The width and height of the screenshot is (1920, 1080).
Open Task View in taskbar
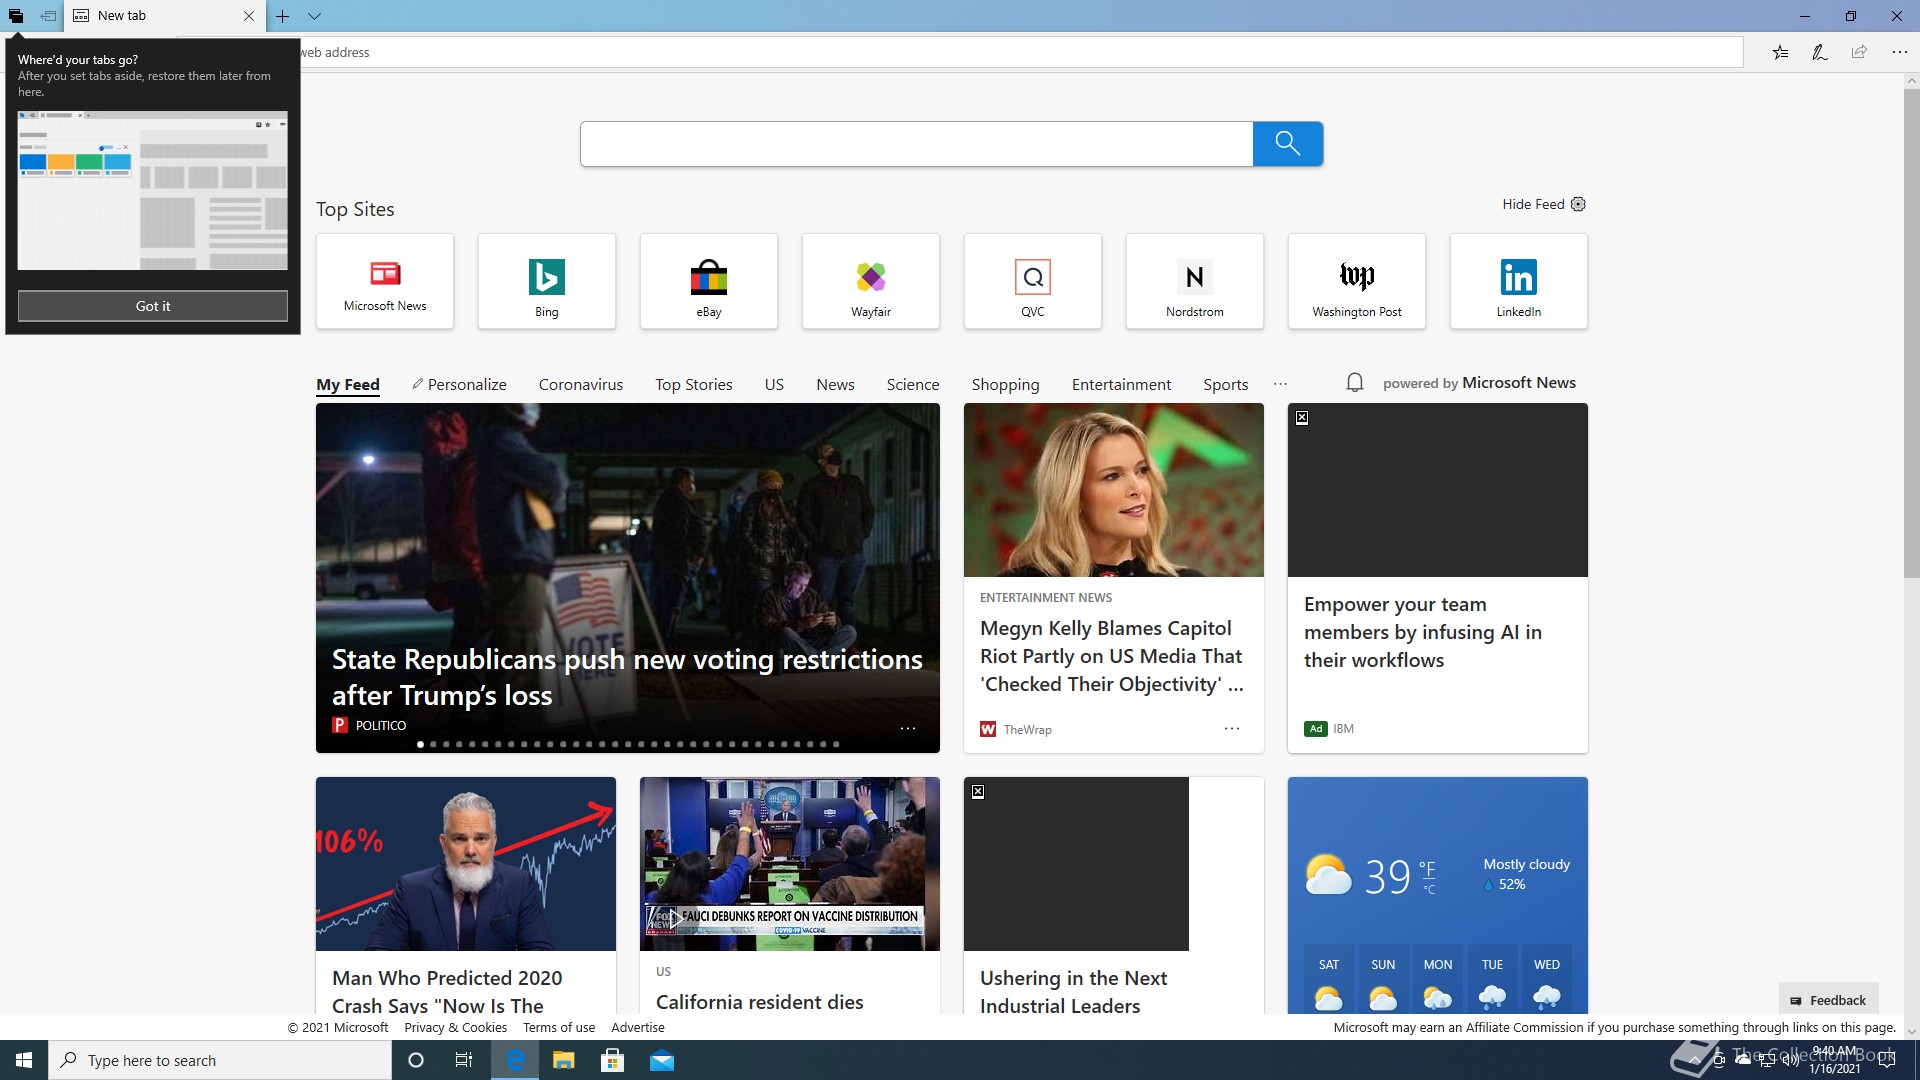[464, 1060]
